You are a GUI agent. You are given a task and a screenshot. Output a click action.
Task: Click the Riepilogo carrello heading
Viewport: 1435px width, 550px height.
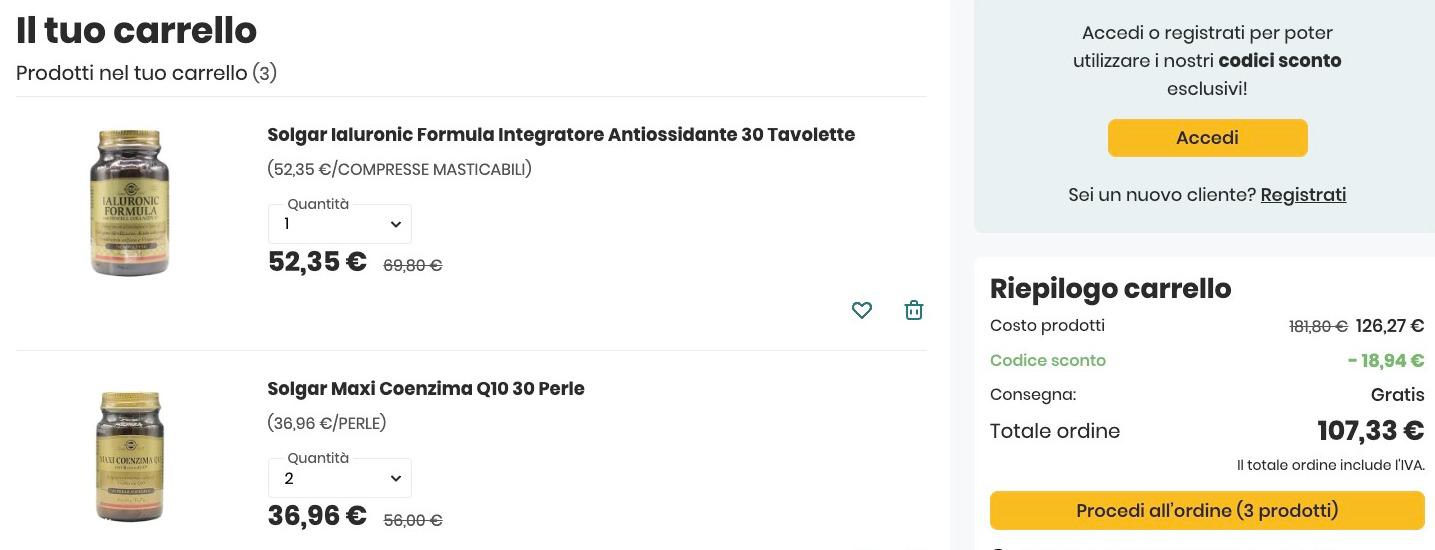1110,289
